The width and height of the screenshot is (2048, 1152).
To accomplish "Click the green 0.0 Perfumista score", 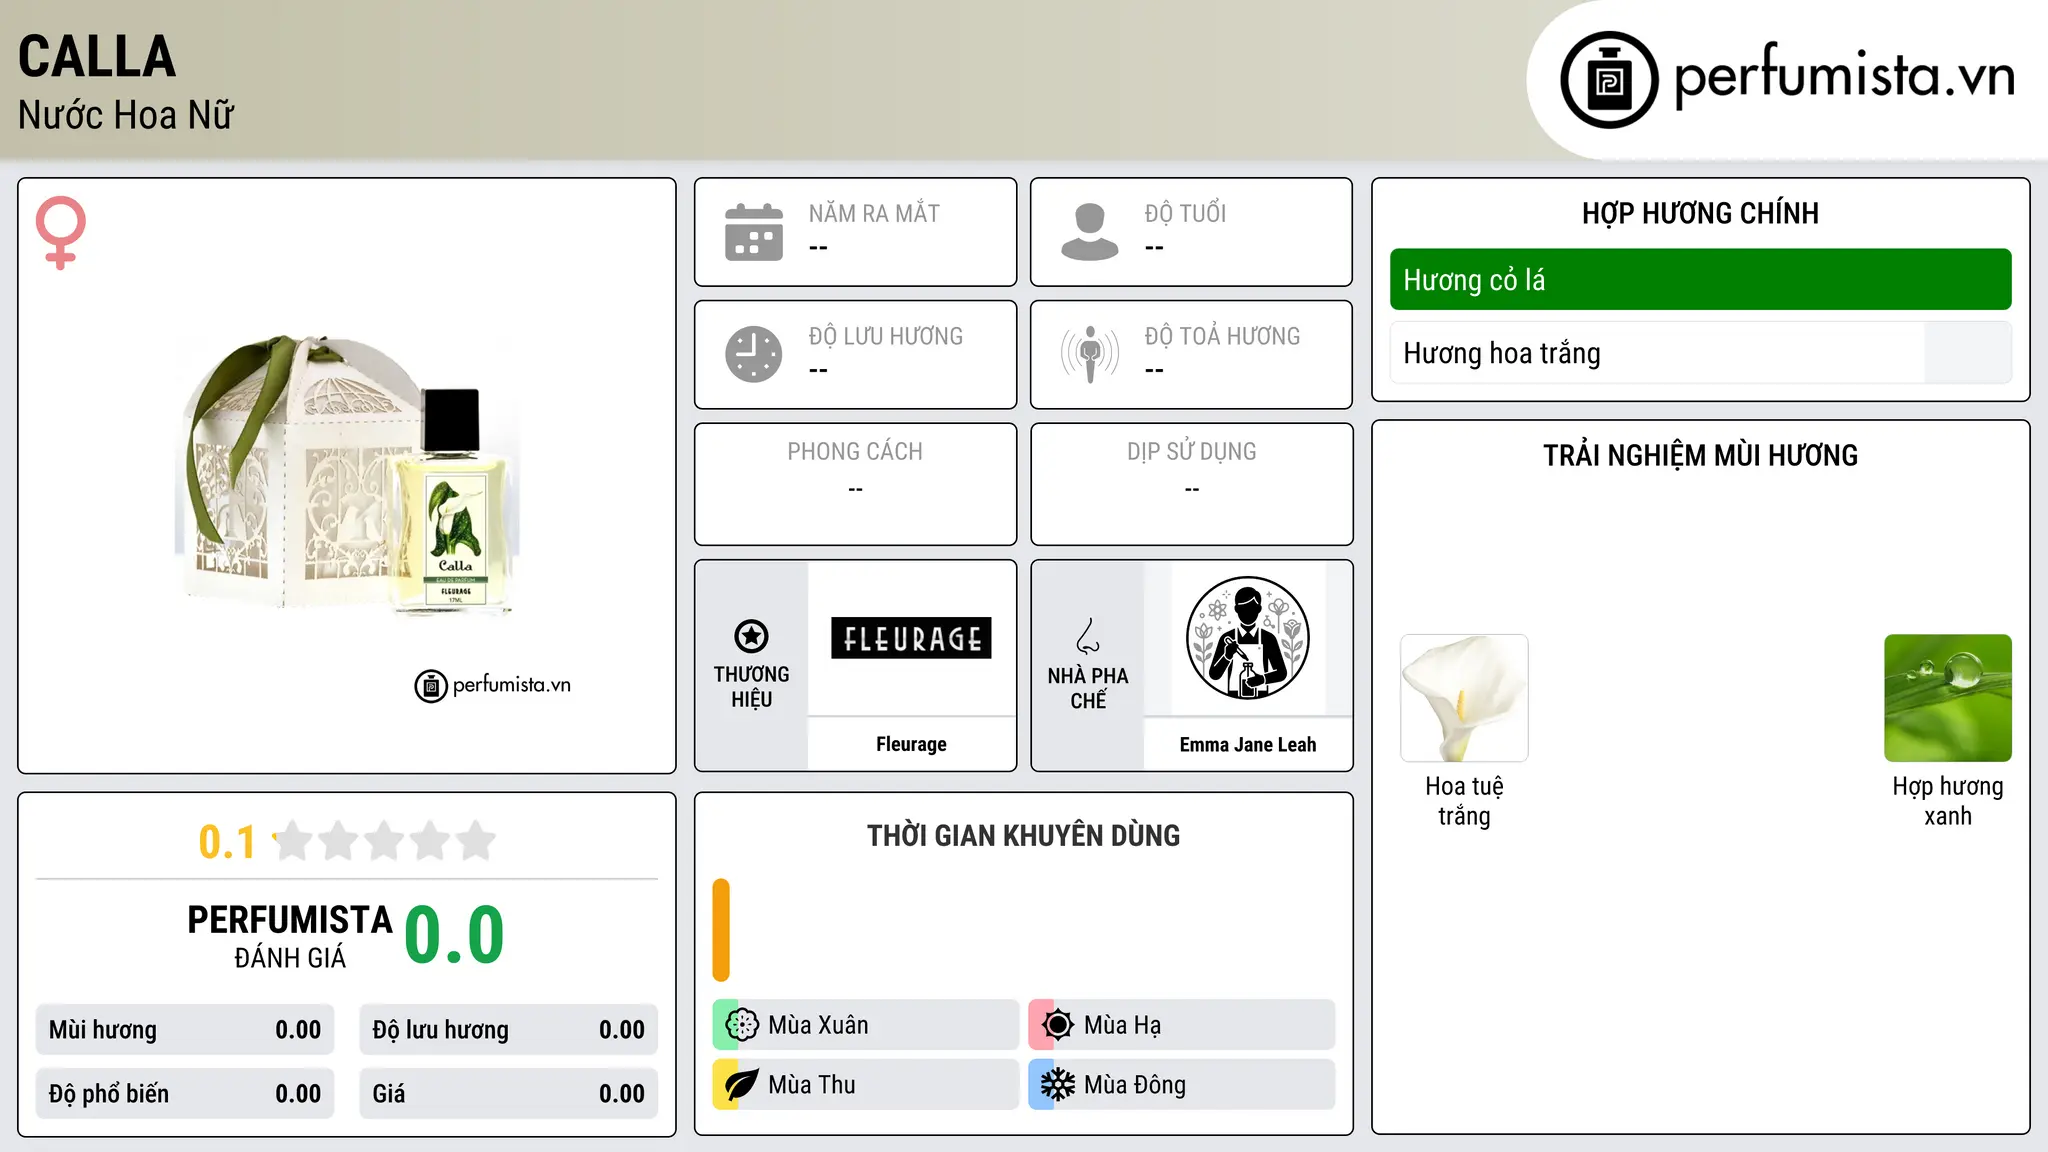I will tap(455, 936).
